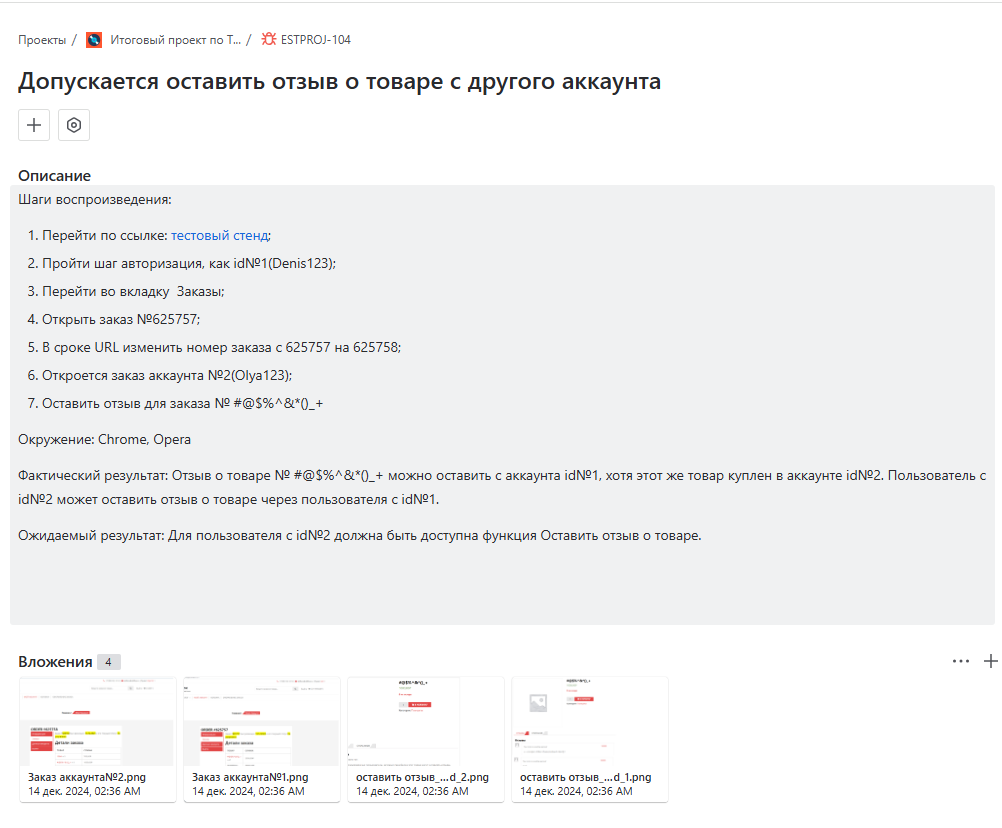The image size is (1002, 828).
Task: Open the оставить отзыв d_2.png attachment preview
Action: click(x=426, y=722)
